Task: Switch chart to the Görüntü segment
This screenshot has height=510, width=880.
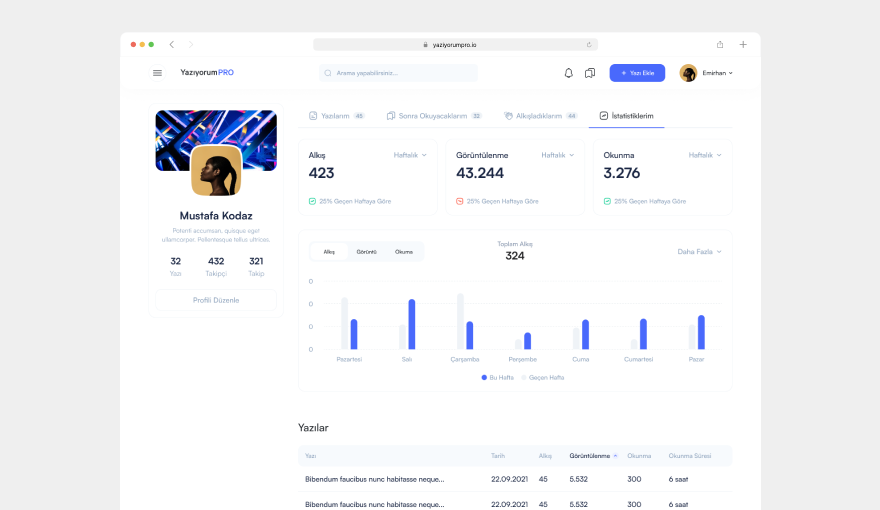Action: coord(366,252)
